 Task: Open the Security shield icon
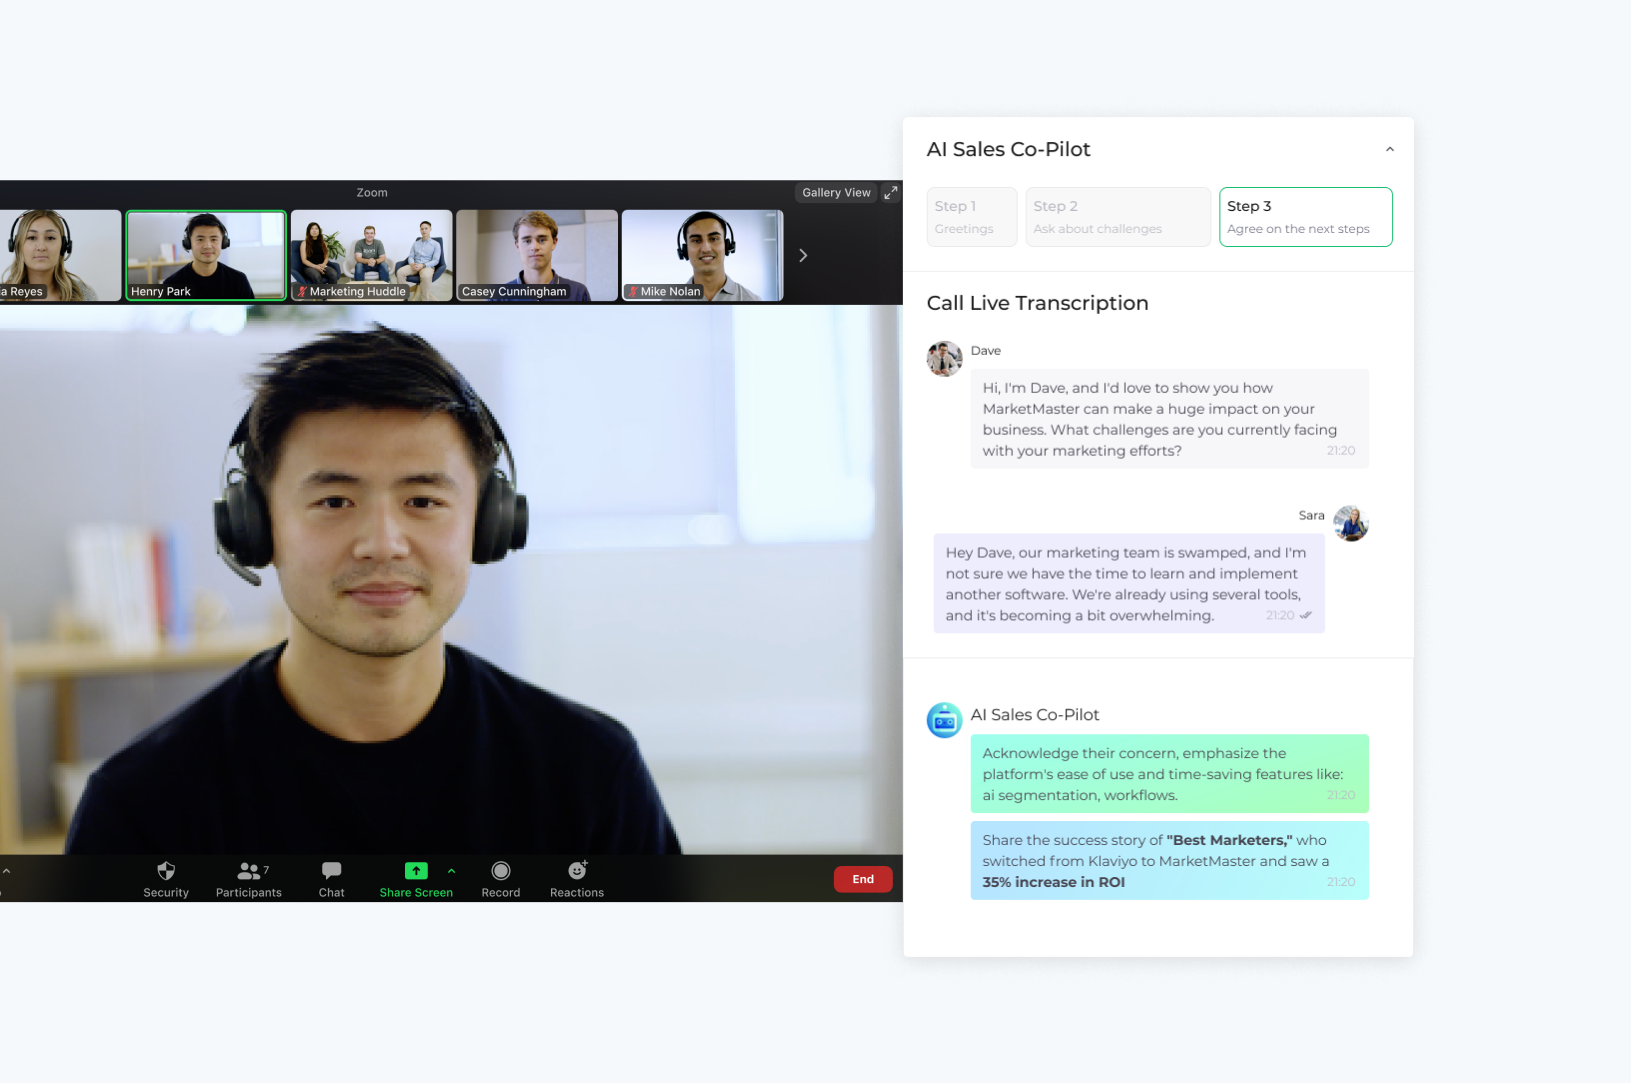tap(166, 871)
